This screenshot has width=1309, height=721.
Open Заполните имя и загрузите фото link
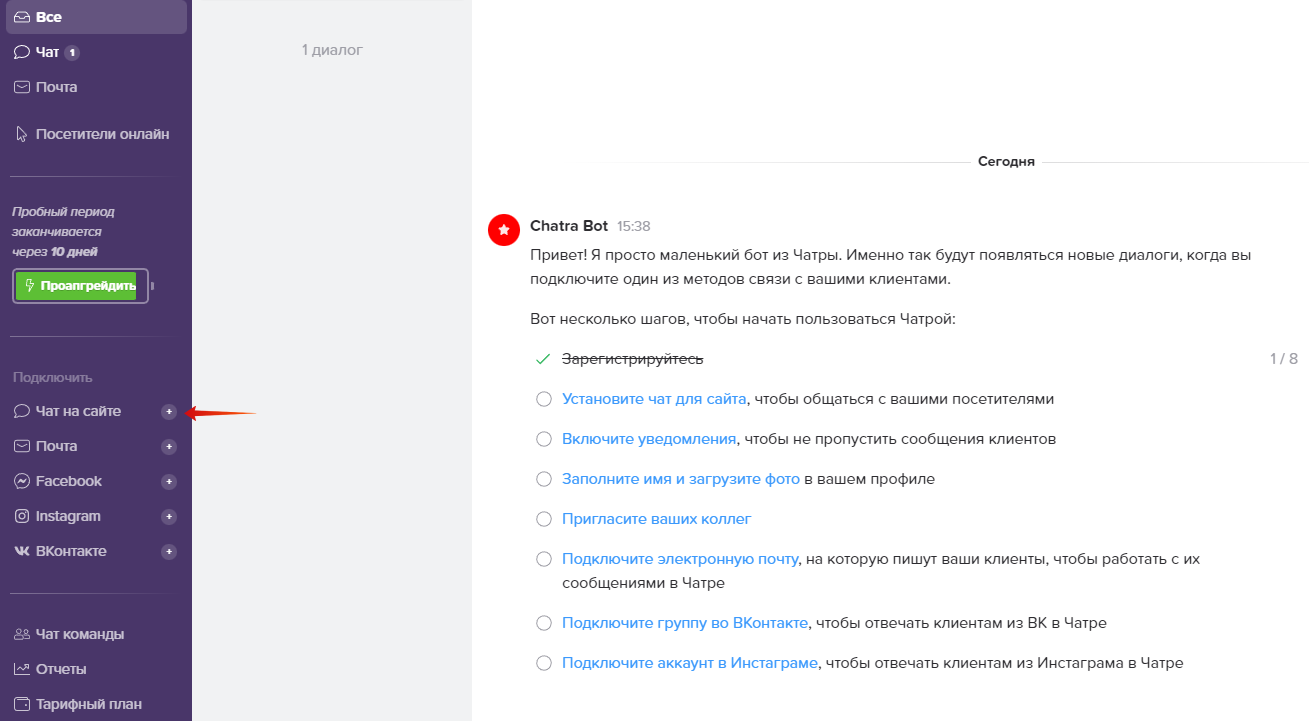click(681, 479)
